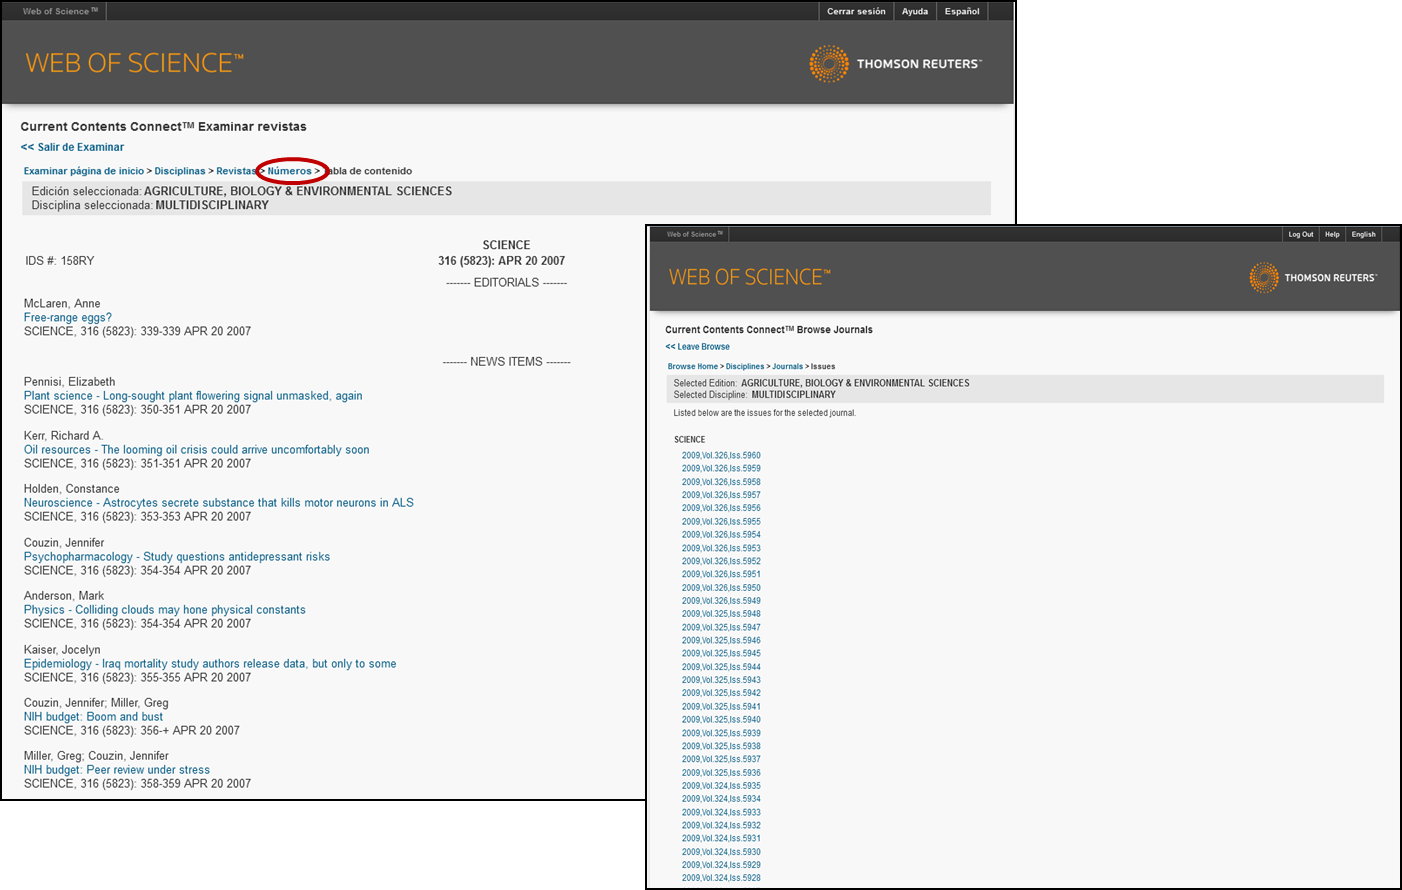This screenshot has height=890, width=1402.
Task: Open 'Epidemiology - Iraq mortality study' article
Action: click(x=210, y=664)
